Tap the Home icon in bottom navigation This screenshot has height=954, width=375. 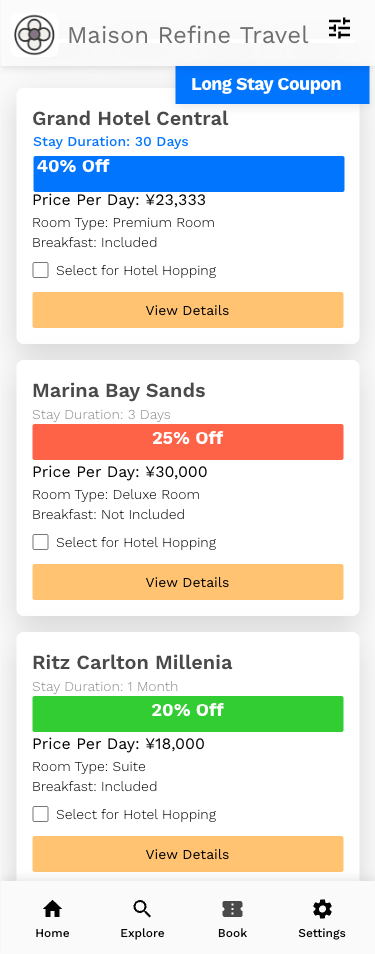[x=52, y=909]
